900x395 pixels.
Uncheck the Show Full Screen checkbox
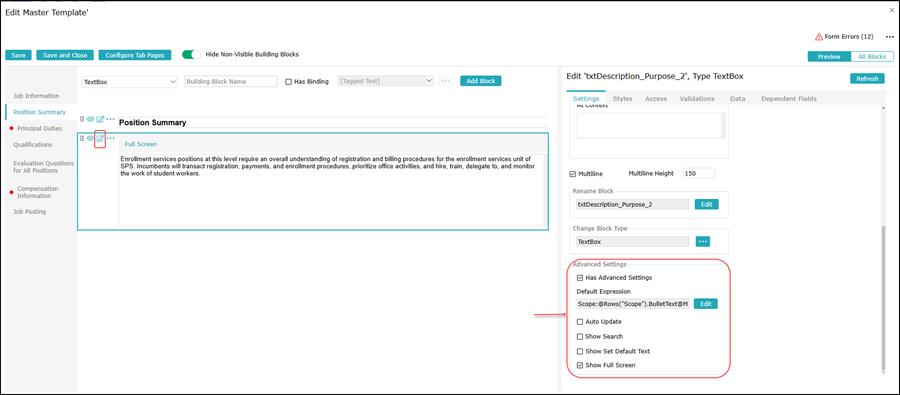(580, 365)
